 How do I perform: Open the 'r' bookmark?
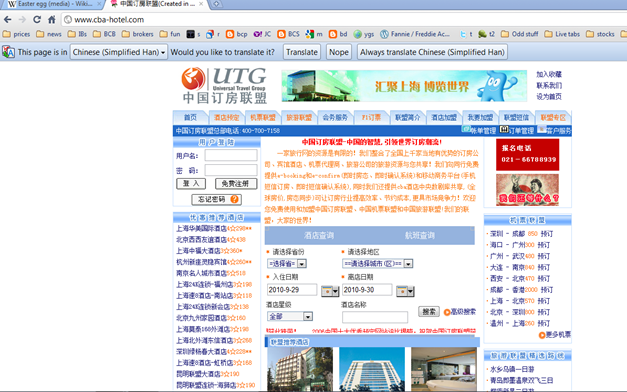(213, 34)
